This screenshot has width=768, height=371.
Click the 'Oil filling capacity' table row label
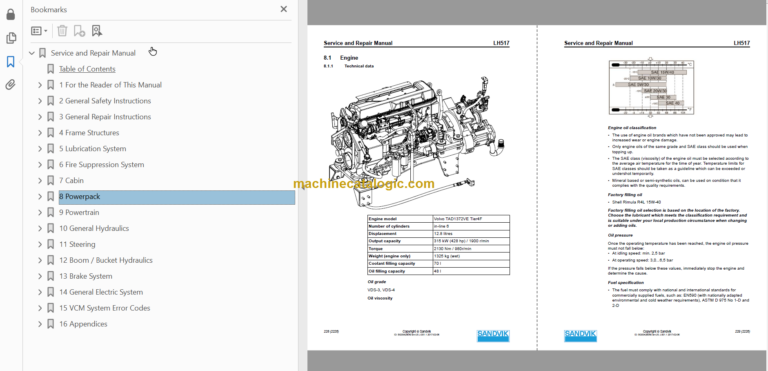[400, 271]
